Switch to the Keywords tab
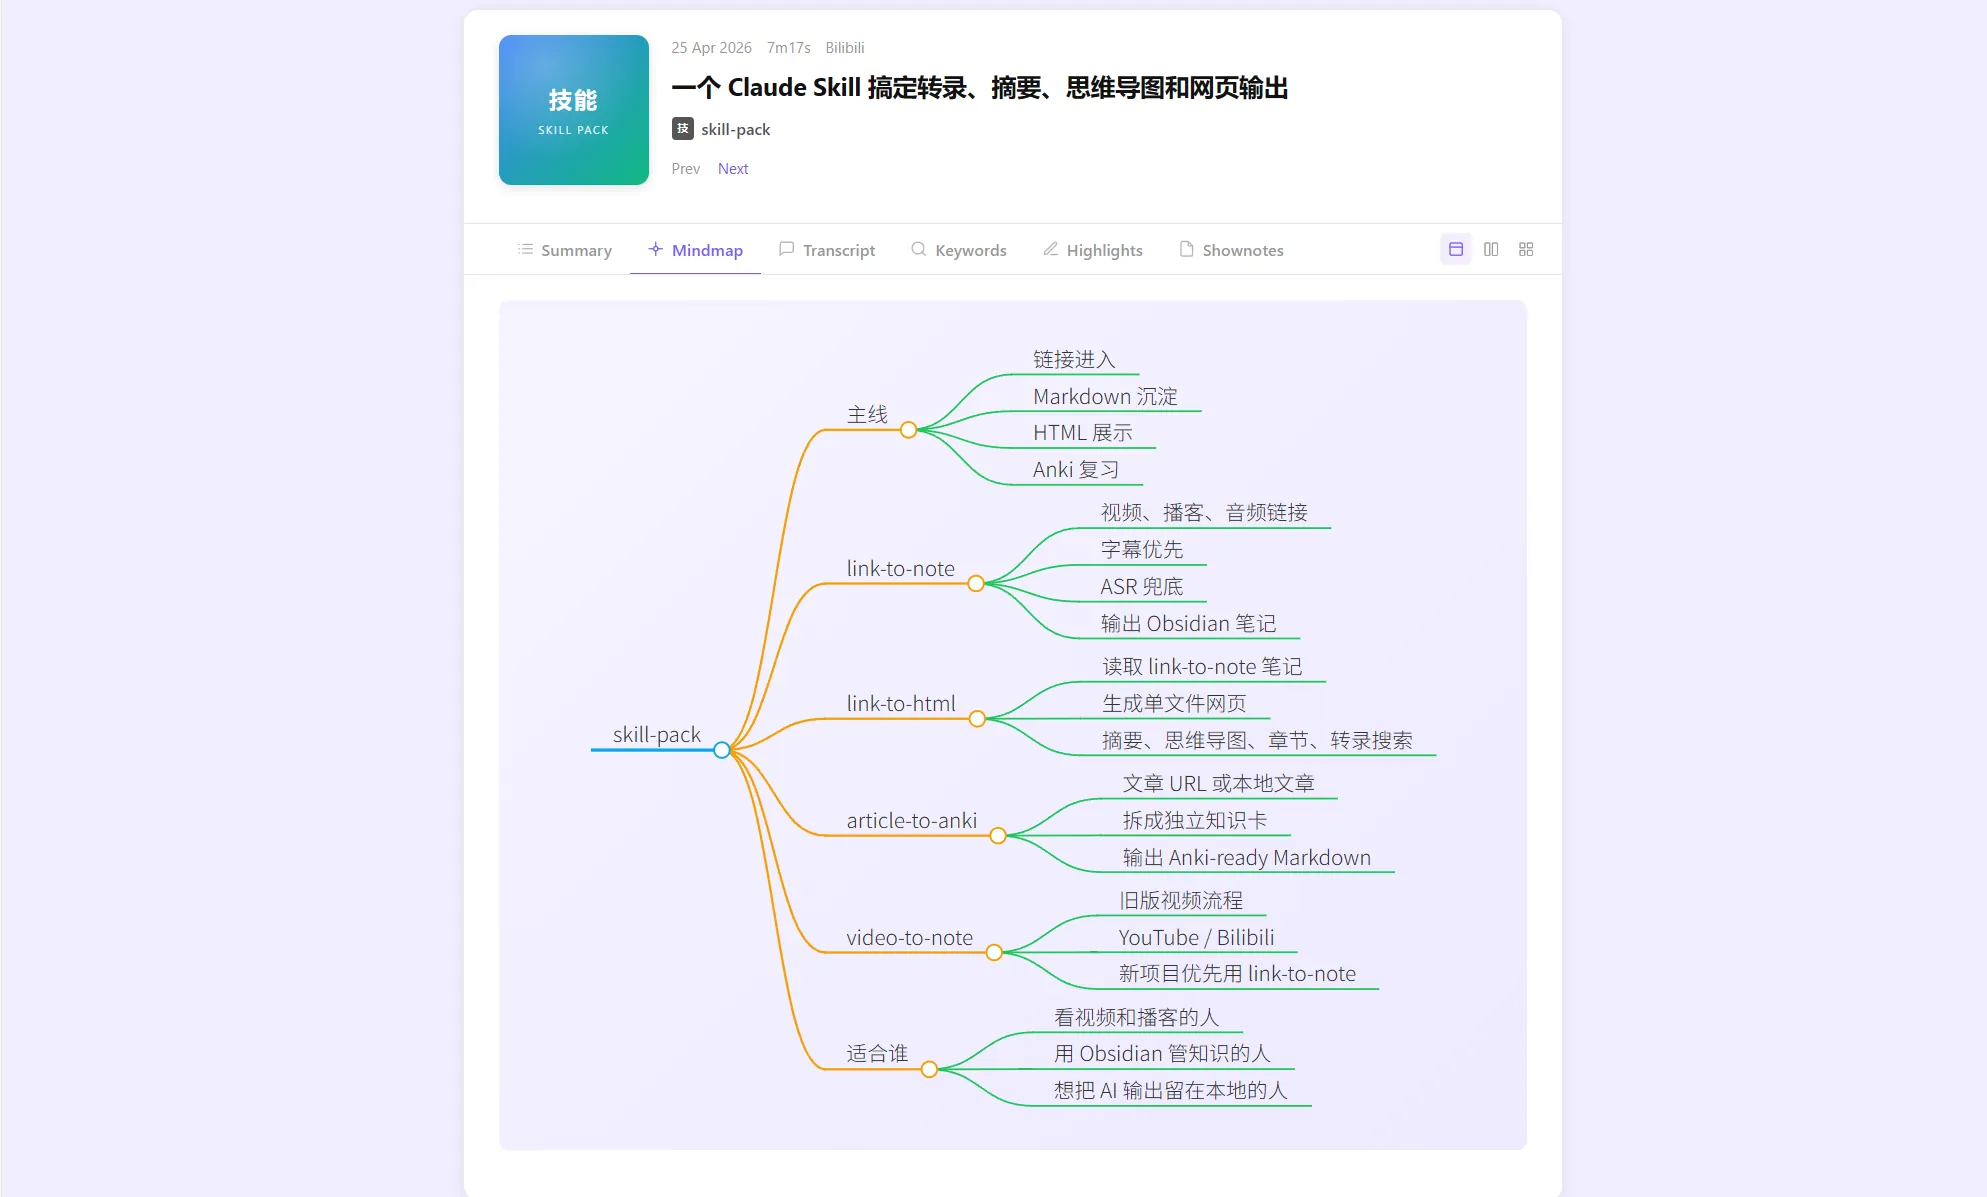The image size is (1987, 1197). click(x=959, y=250)
